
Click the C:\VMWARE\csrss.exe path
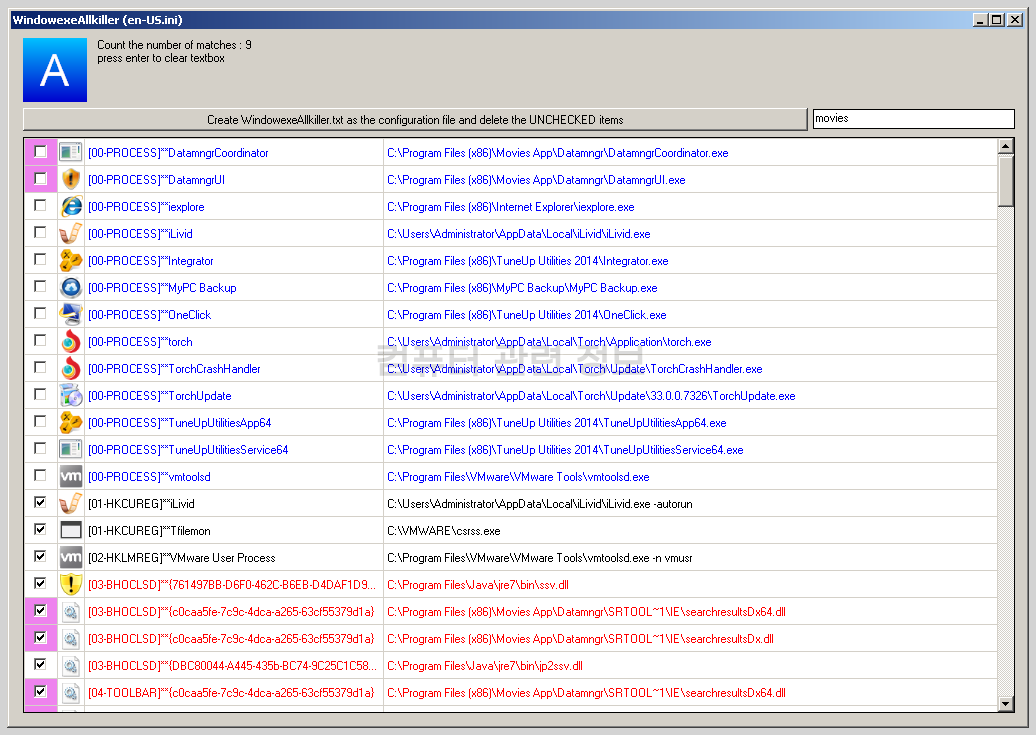444,531
